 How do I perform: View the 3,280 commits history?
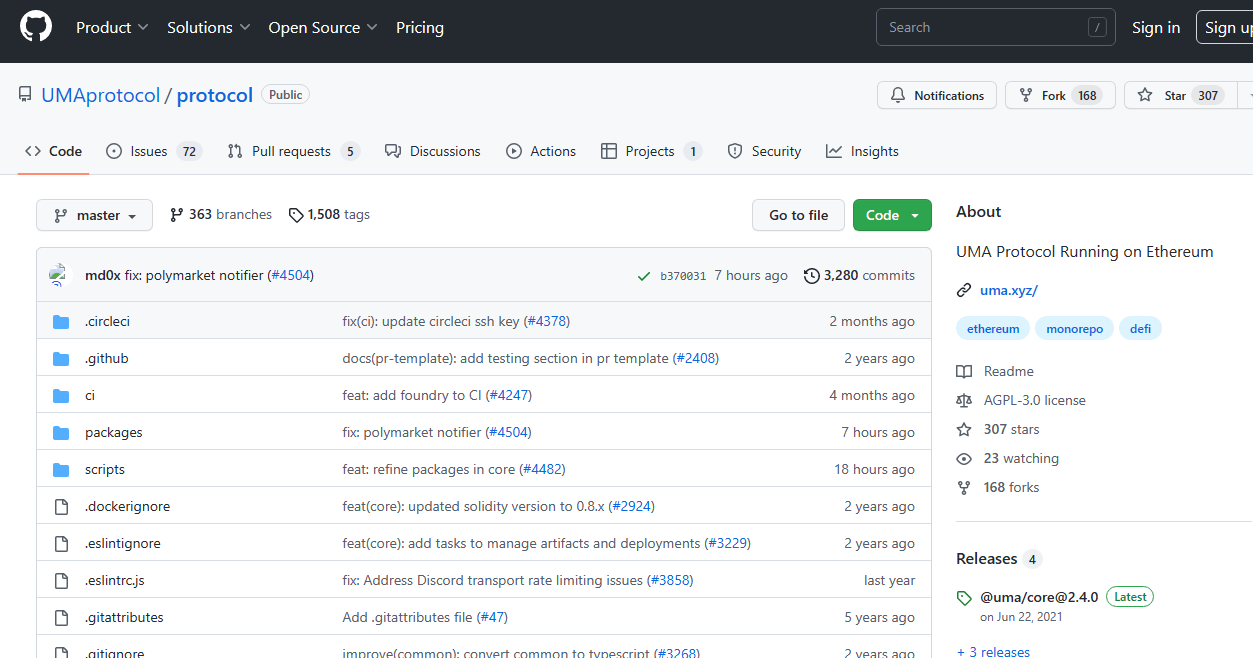(859, 276)
